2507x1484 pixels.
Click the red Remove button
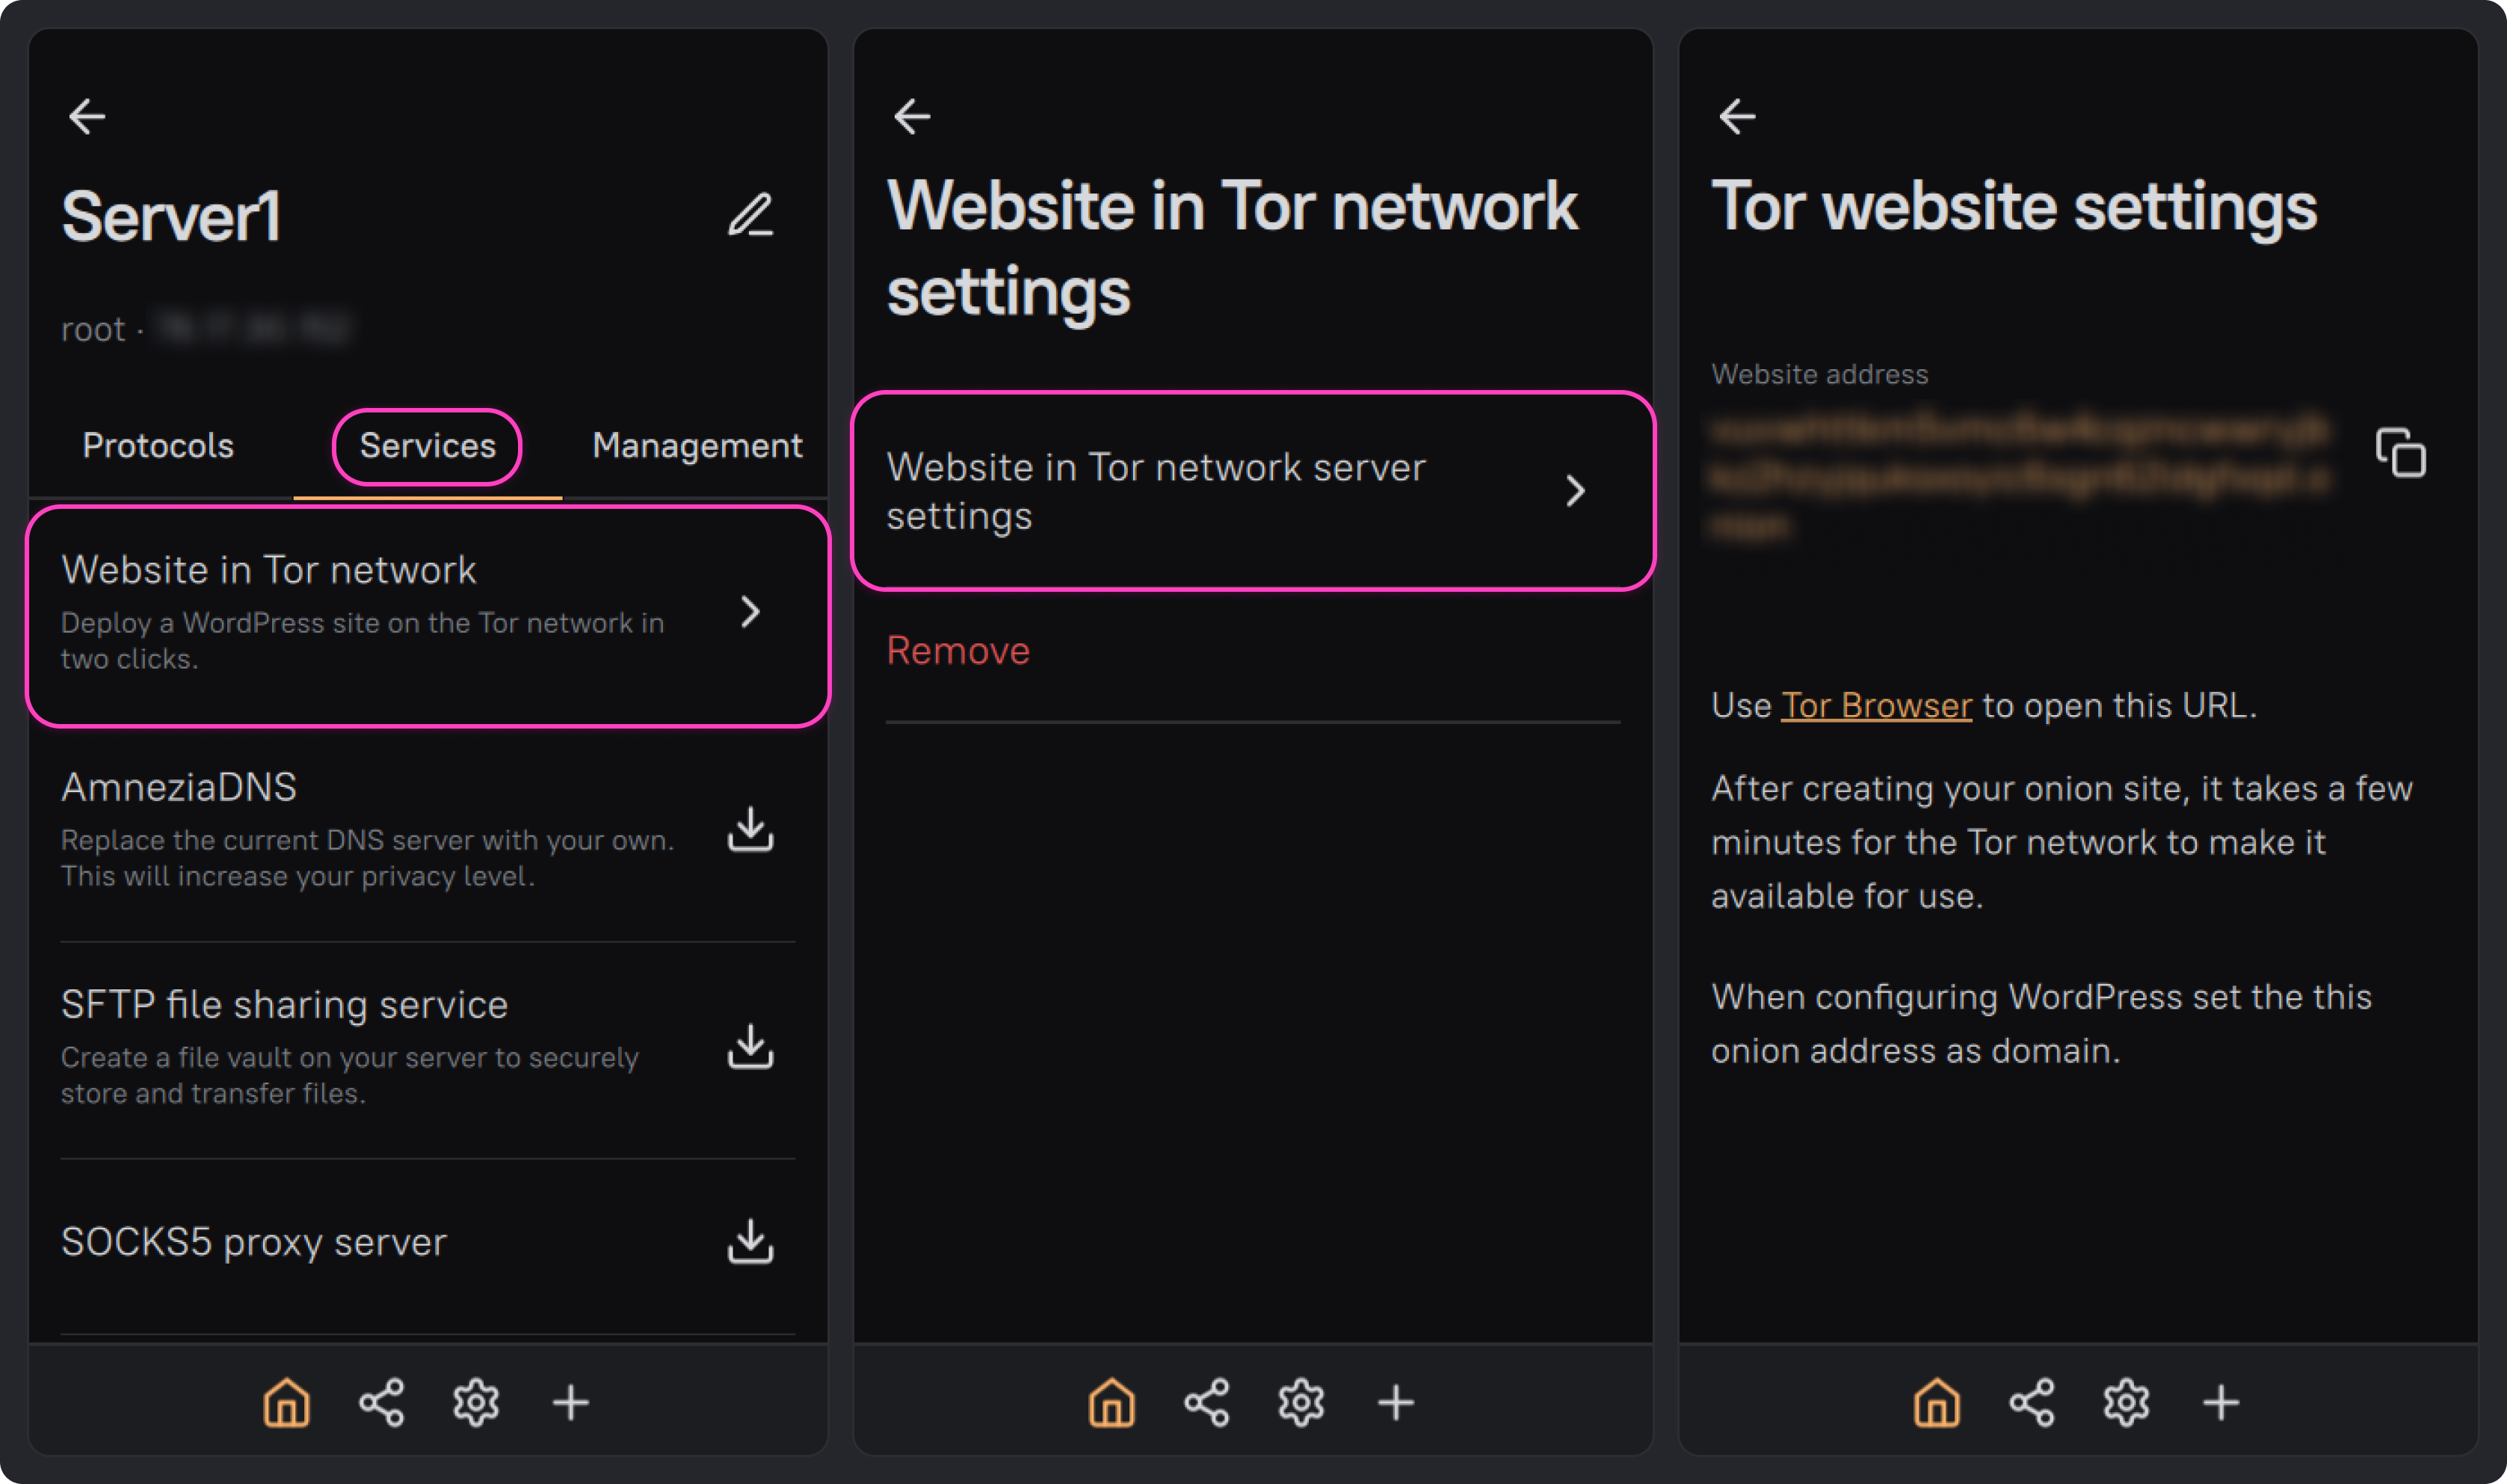tap(958, 650)
